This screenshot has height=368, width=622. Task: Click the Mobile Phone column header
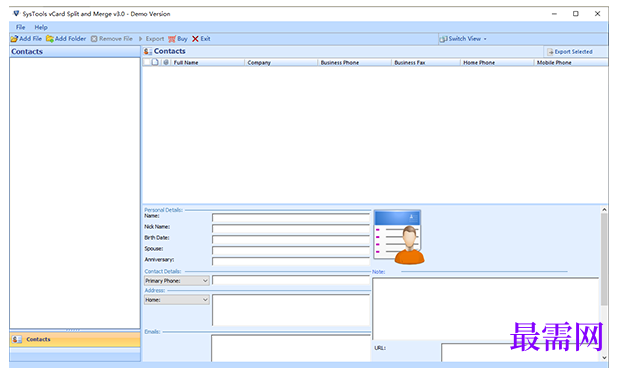[570, 63]
